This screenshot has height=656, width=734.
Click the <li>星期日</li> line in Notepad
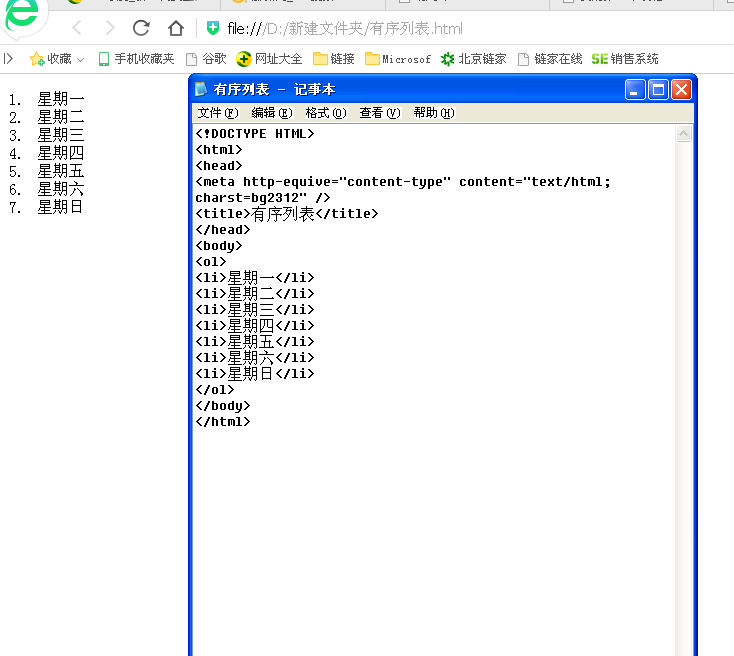click(255, 374)
